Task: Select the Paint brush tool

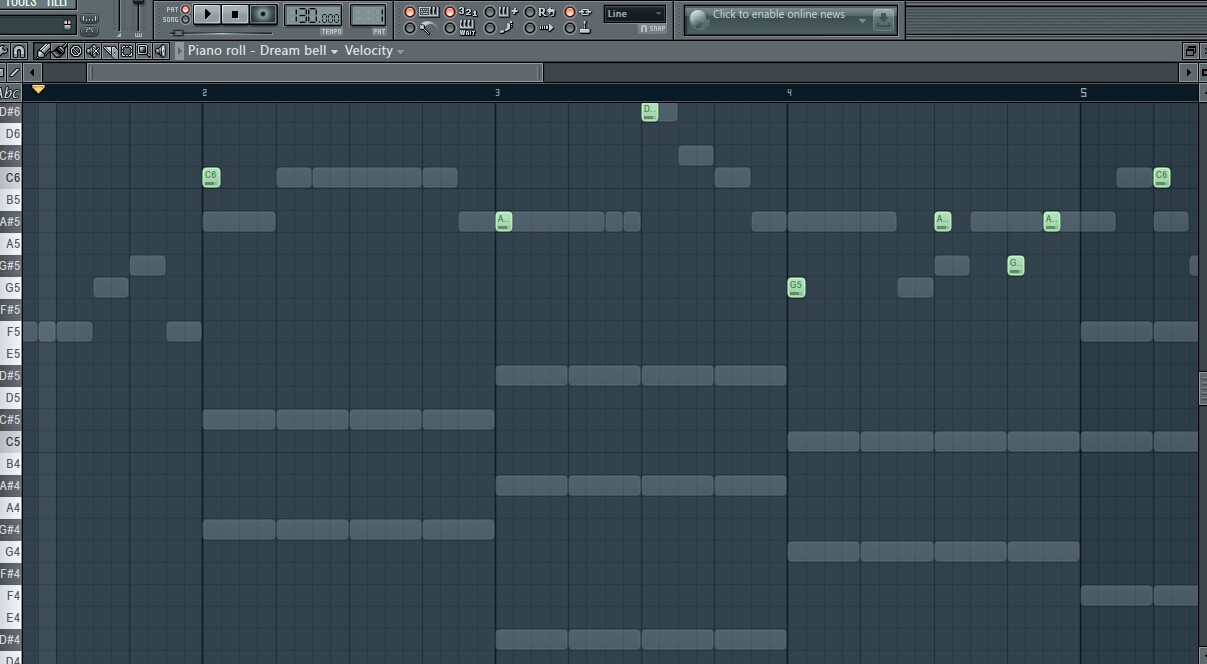Action: 59,51
